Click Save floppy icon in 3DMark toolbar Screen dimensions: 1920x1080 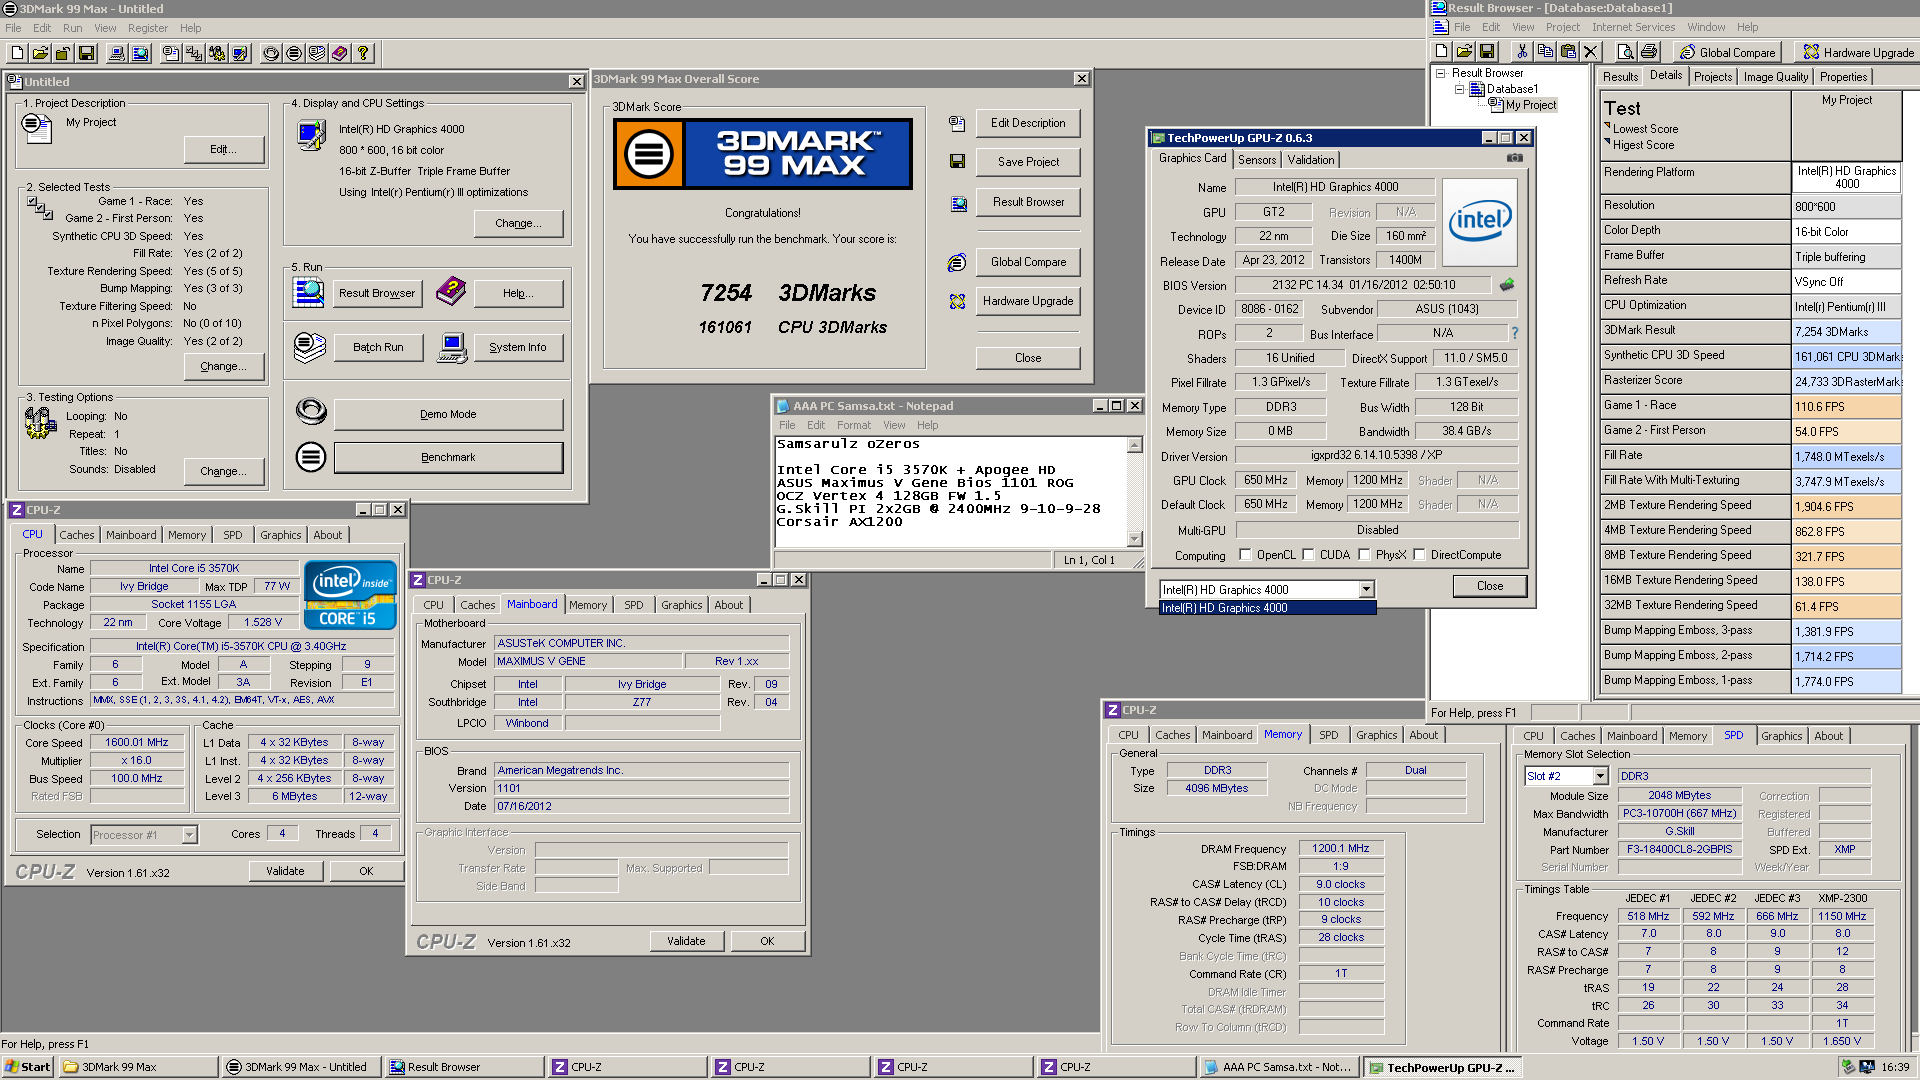point(86,53)
